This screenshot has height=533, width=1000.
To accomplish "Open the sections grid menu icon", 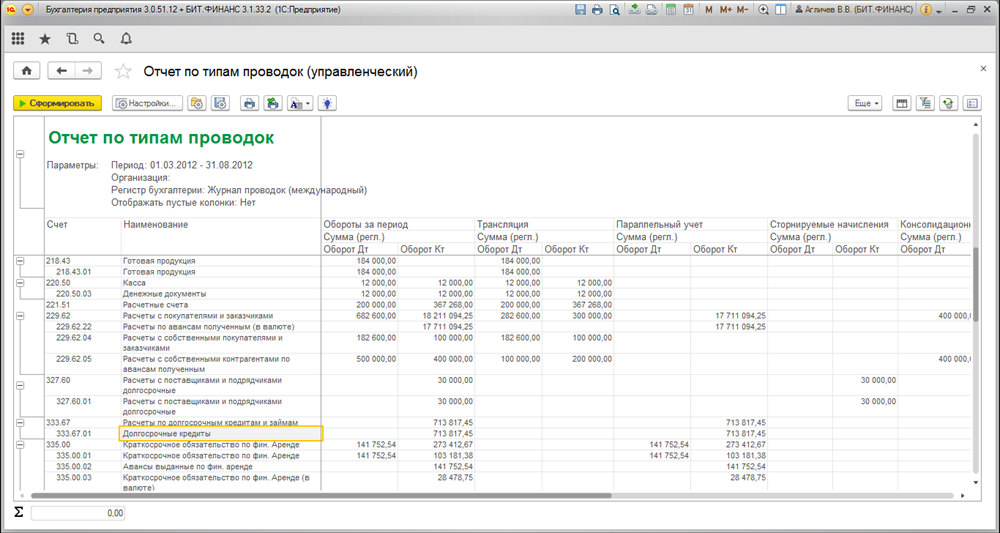I will click(18, 39).
